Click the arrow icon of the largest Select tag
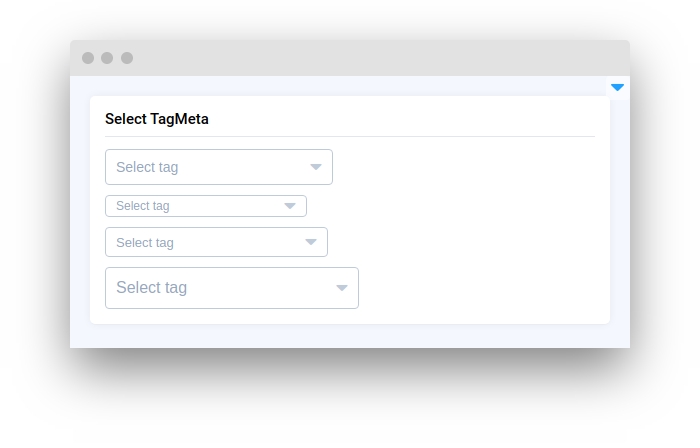 pos(342,288)
